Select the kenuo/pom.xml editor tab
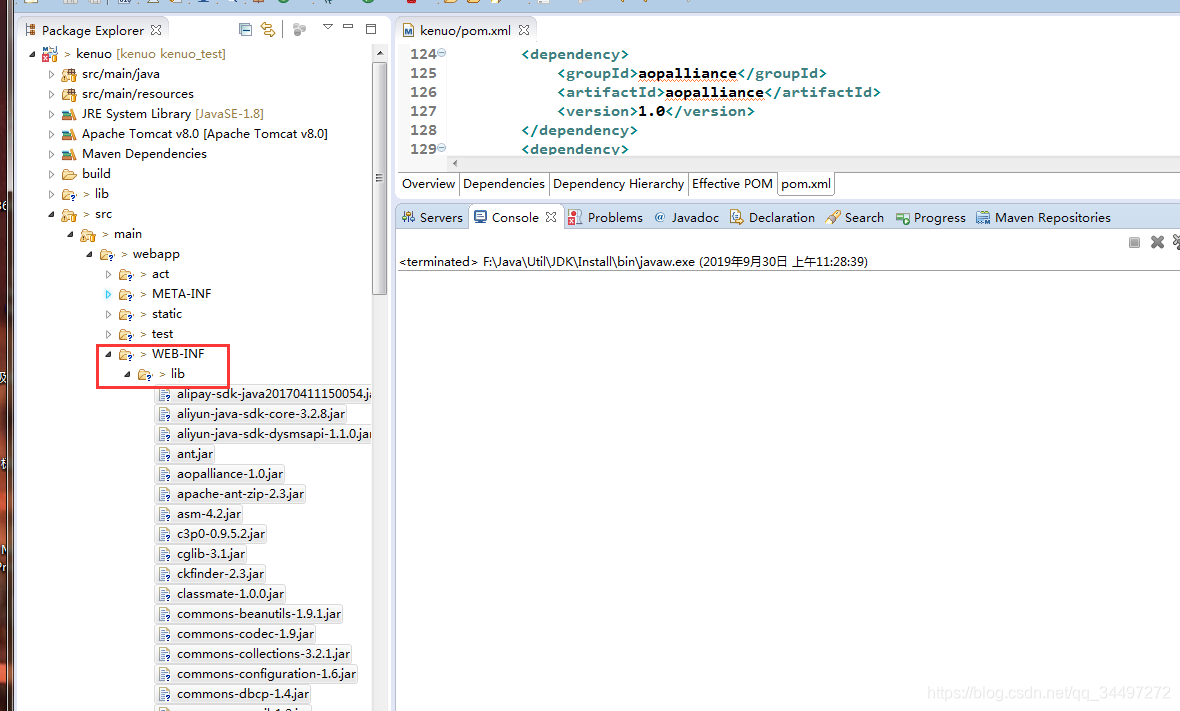The height and width of the screenshot is (711, 1180). pyautogui.click(x=465, y=30)
